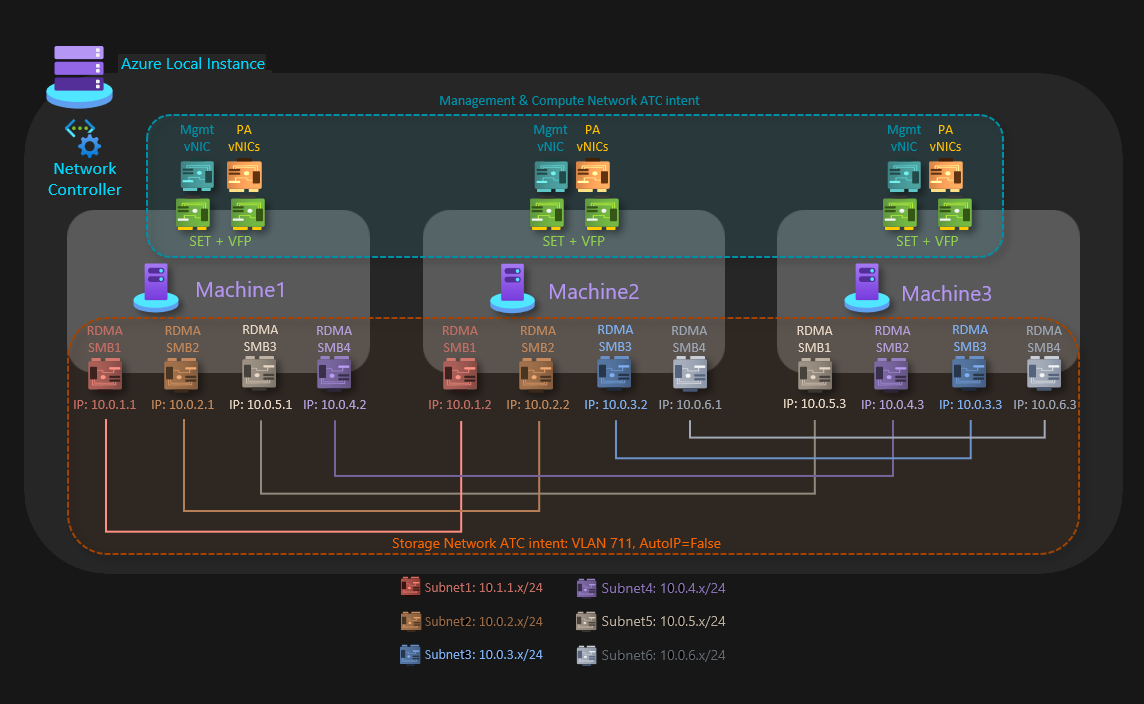This screenshot has height=704, width=1144.
Task: Select Machine1 Mgmt vNIC teal card icon
Action: click(197, 177)
